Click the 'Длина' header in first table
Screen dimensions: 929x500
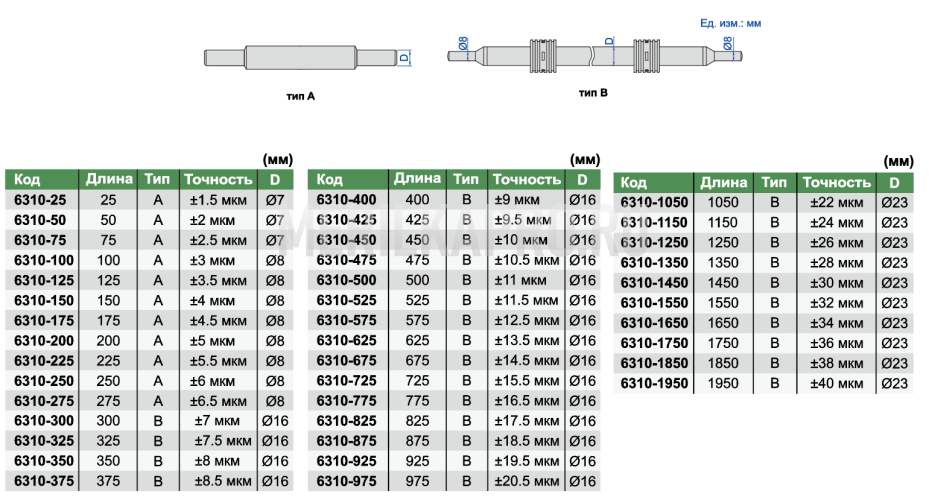tap(108, 180)
